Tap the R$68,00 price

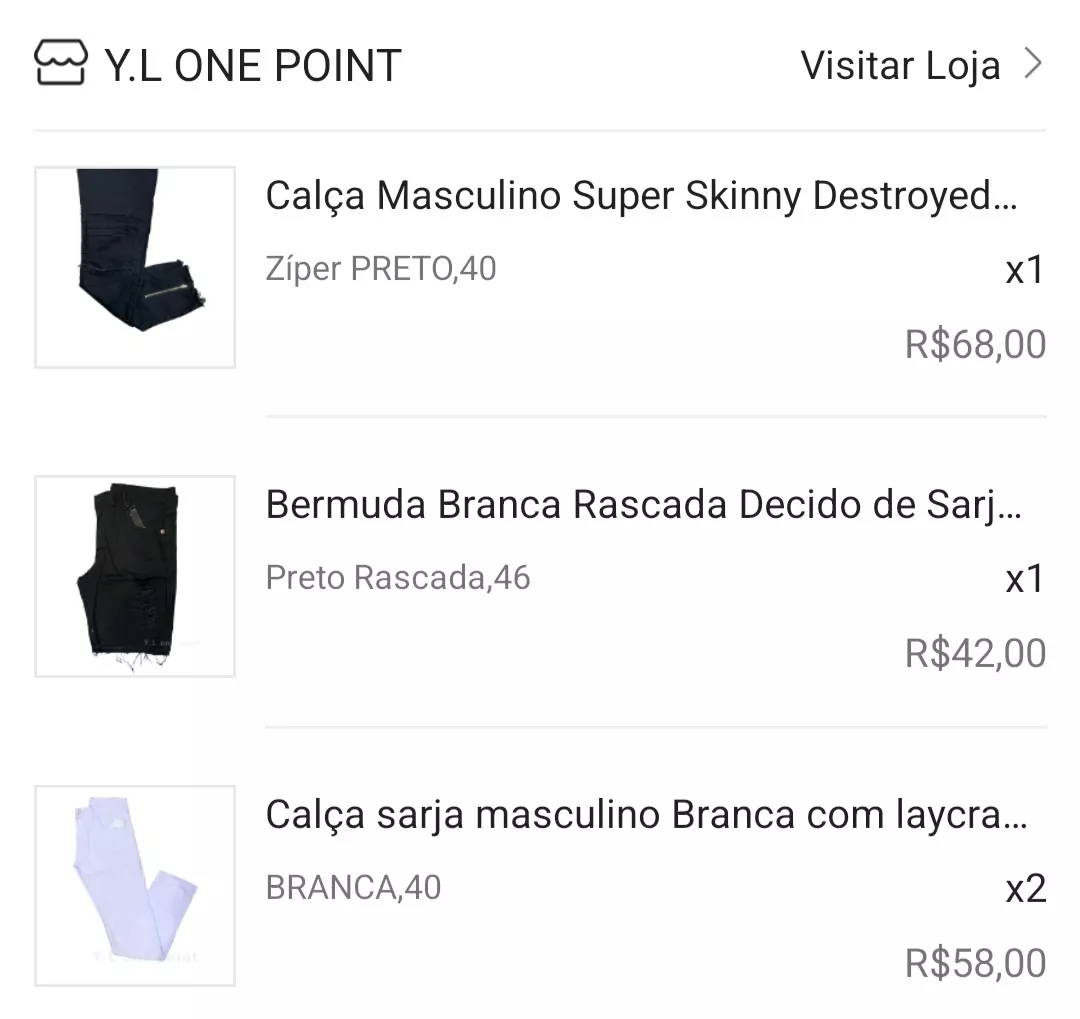pos(975,344)
